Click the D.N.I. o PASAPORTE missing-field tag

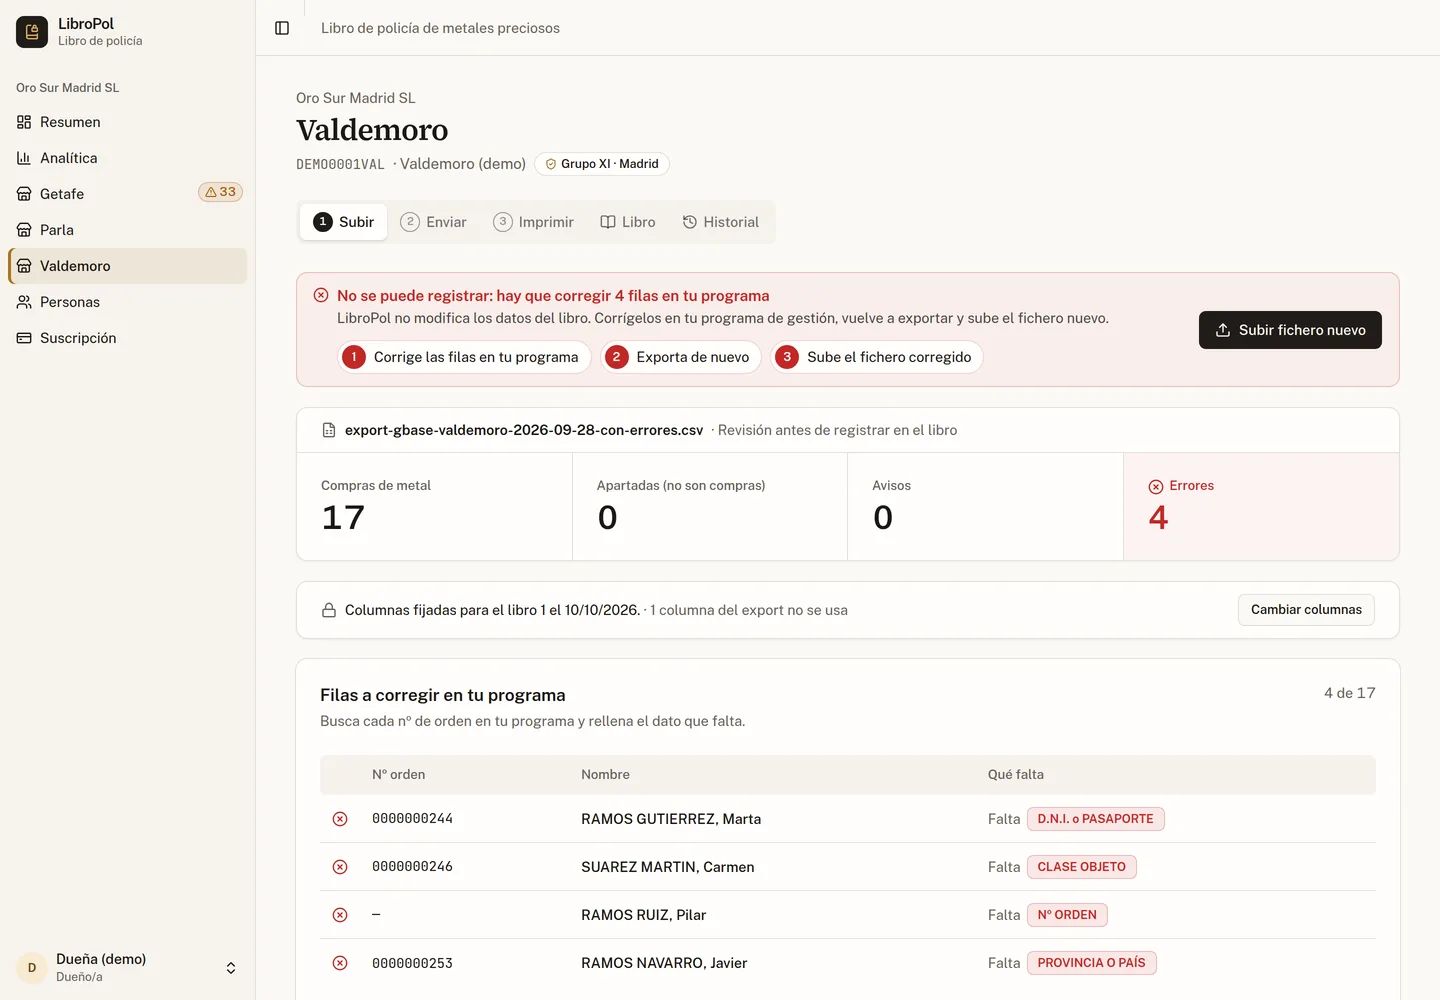coord(1095,819)
